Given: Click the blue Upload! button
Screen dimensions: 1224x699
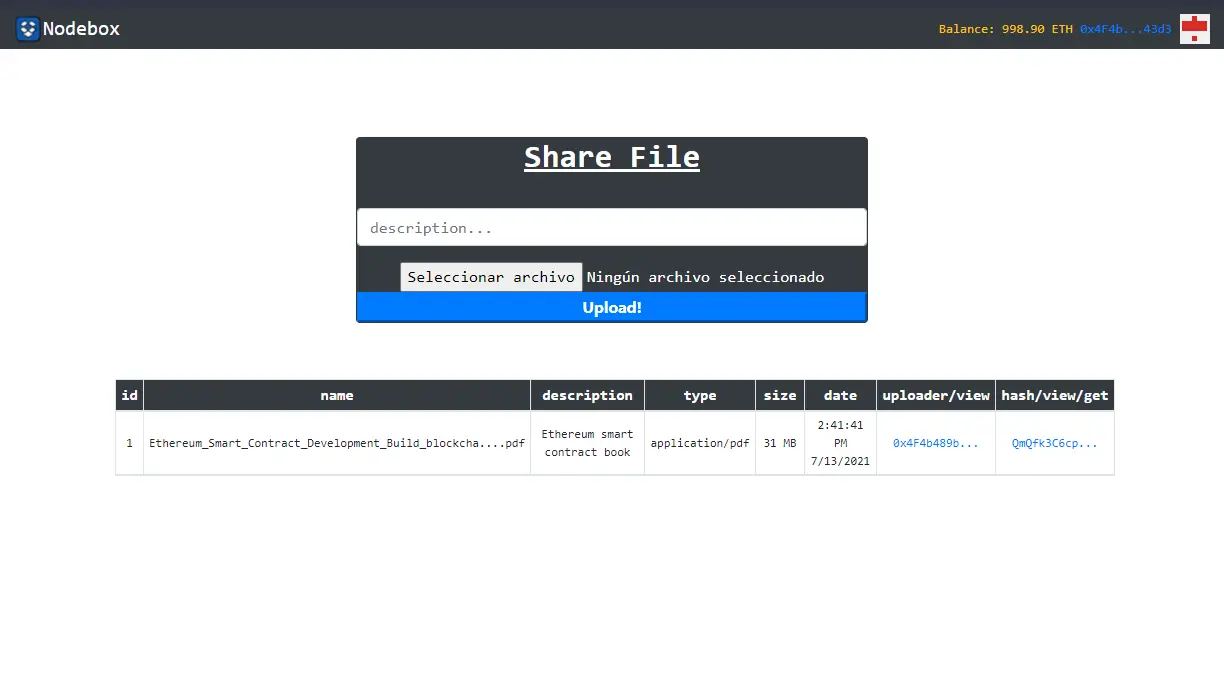Looking at the screenshot, I should pos(611,307).
